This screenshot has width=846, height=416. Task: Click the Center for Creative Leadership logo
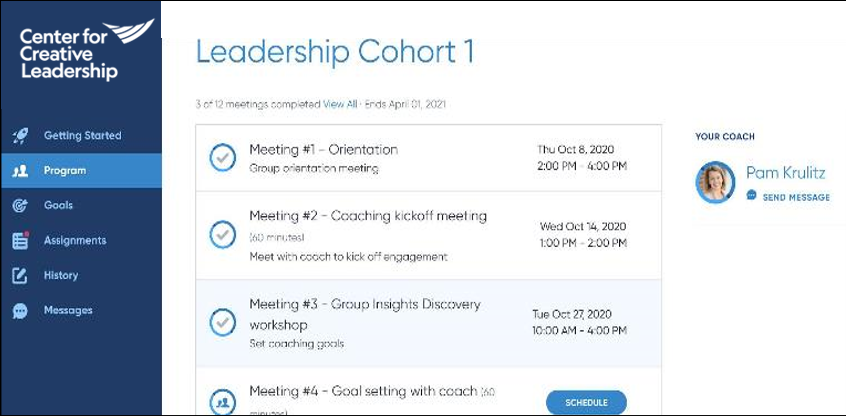[86, 50]
